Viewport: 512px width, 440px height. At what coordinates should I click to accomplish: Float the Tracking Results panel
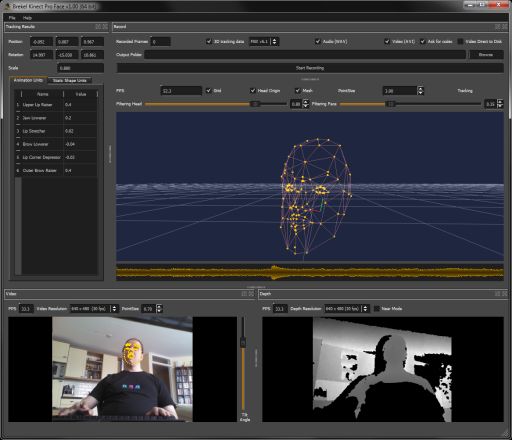point(98,27)
